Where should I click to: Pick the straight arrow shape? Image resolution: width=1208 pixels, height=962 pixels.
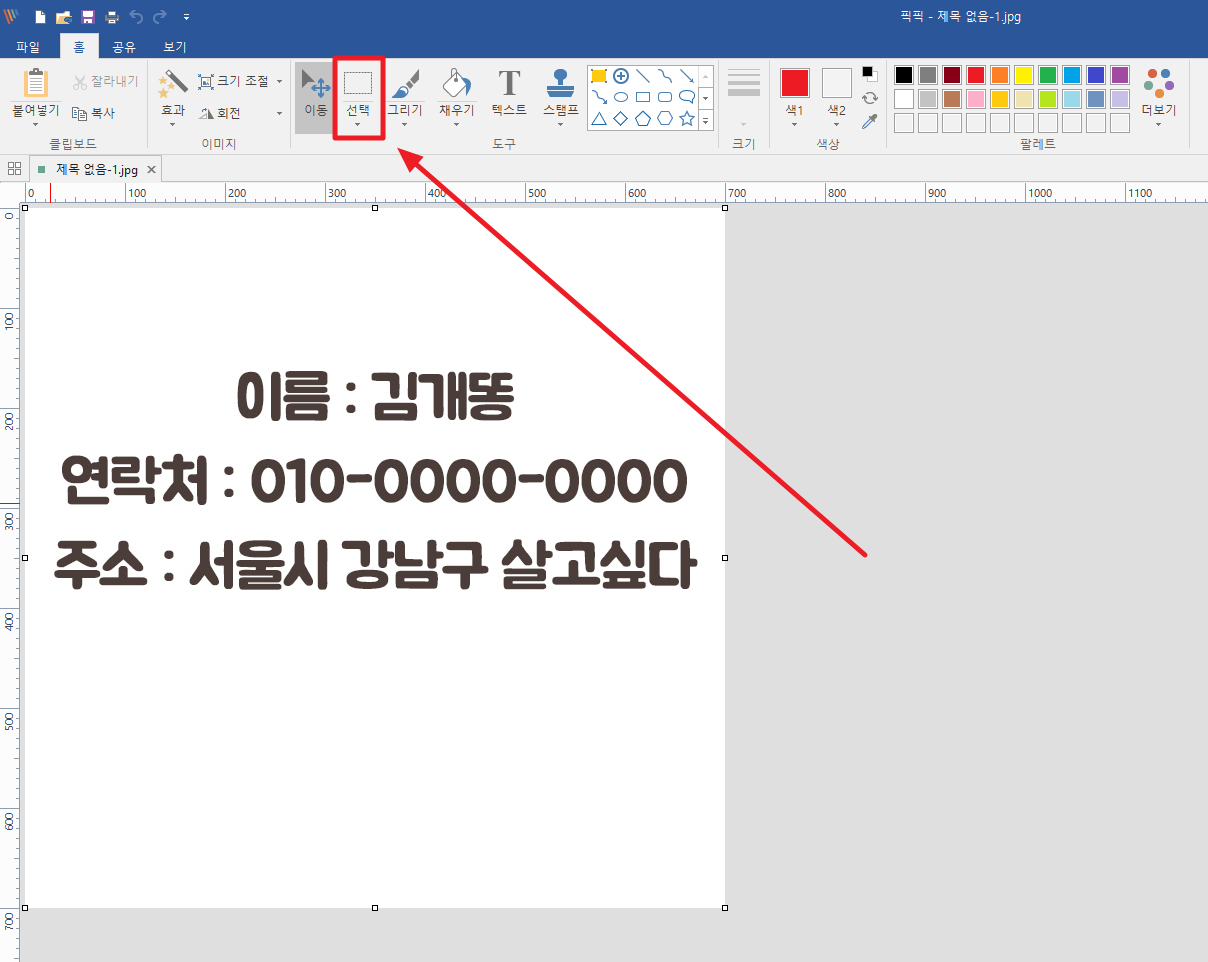(687, 75)
